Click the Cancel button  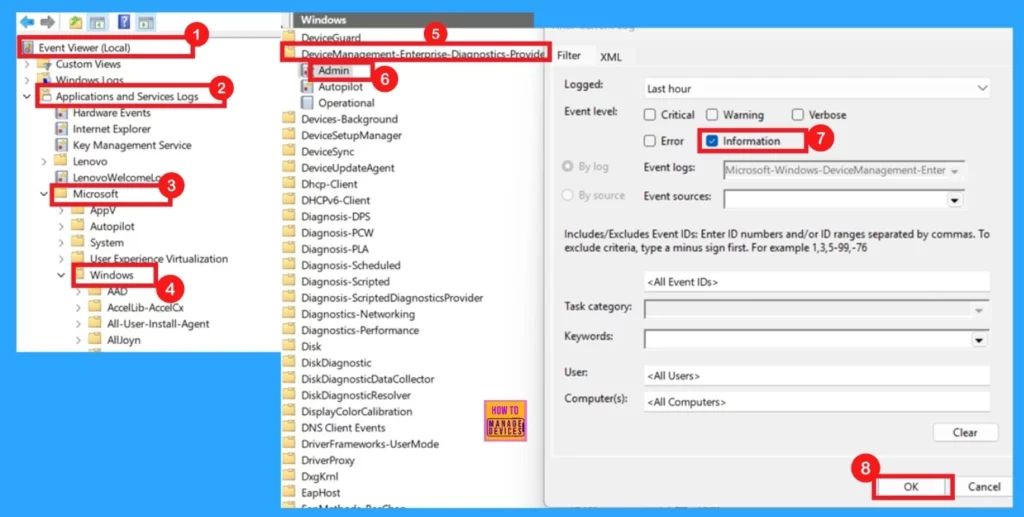[x=984, y=487]
